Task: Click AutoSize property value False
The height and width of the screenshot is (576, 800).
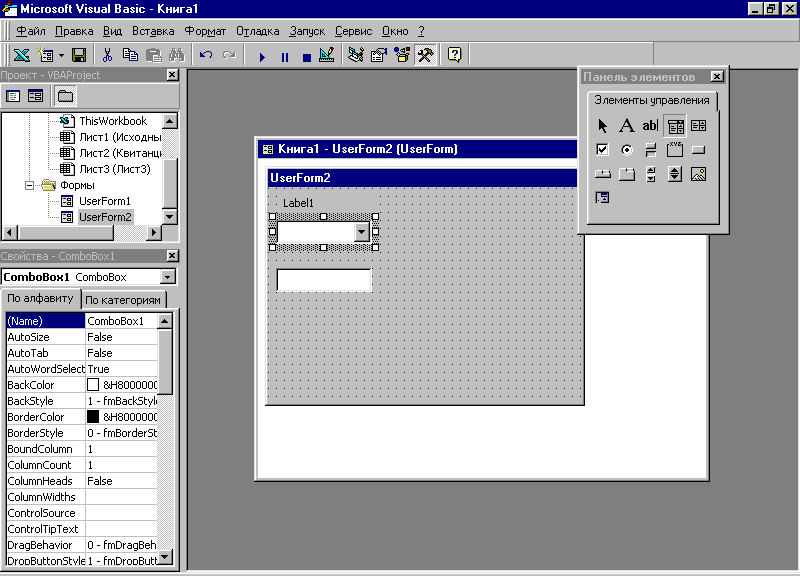Action: click(121, 337)
